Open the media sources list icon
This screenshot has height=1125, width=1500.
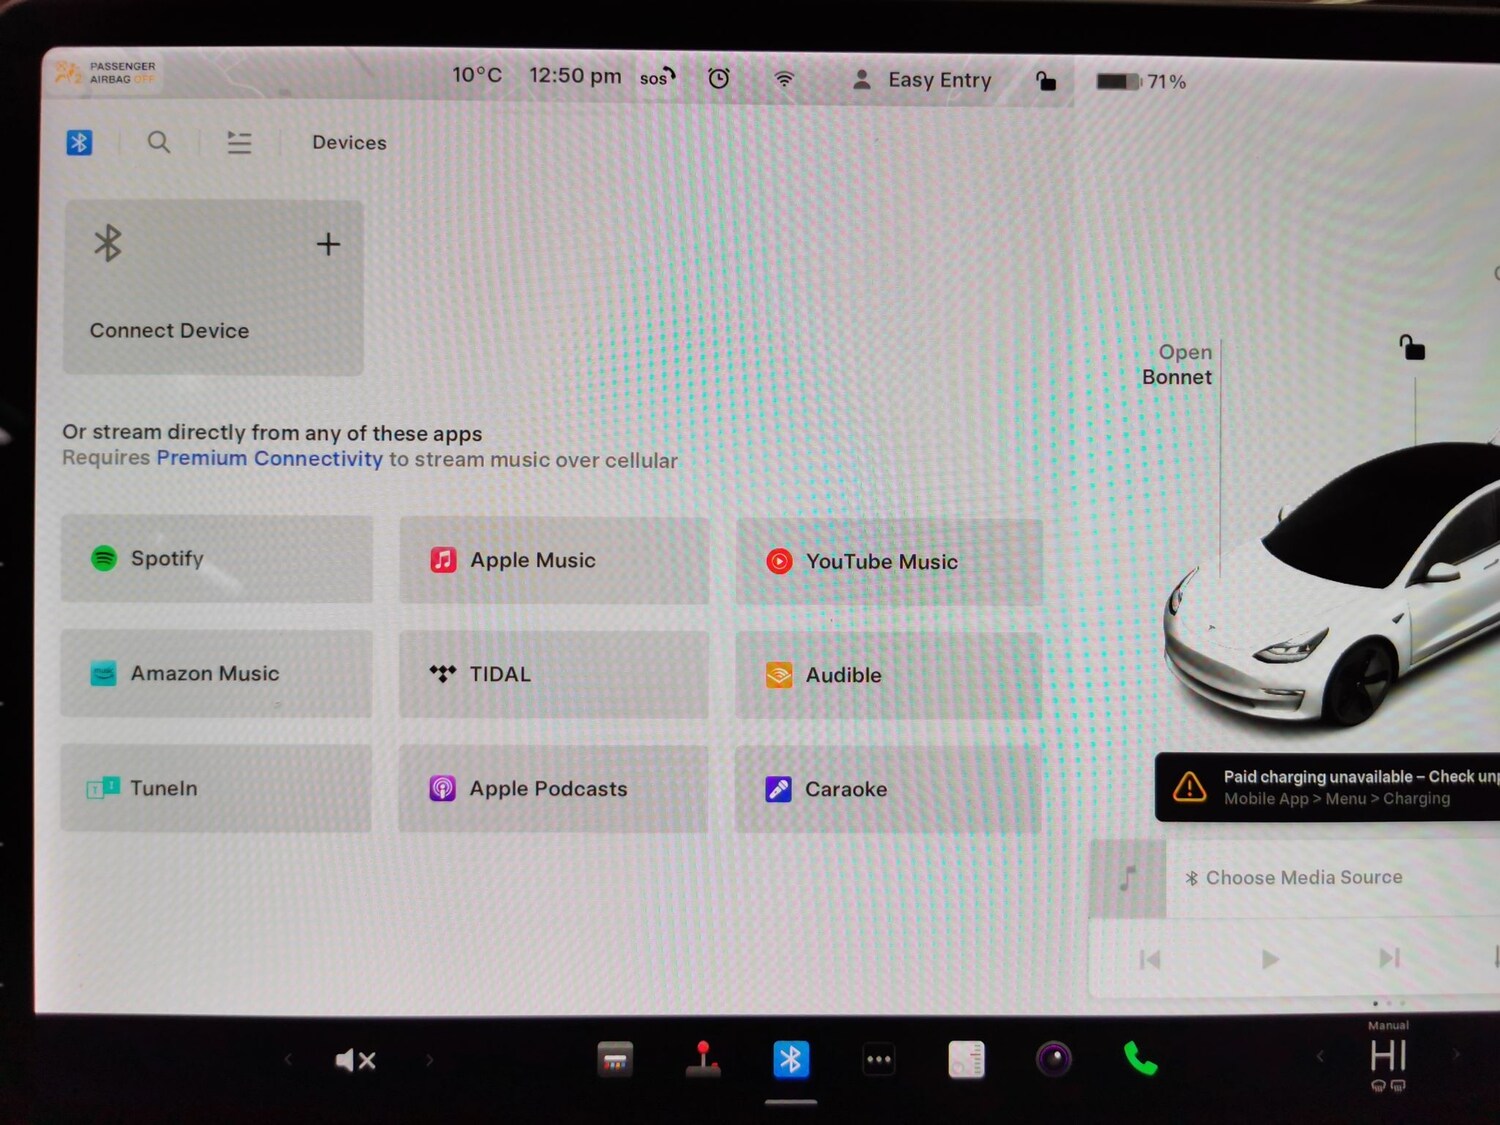[x=239, y=143]
